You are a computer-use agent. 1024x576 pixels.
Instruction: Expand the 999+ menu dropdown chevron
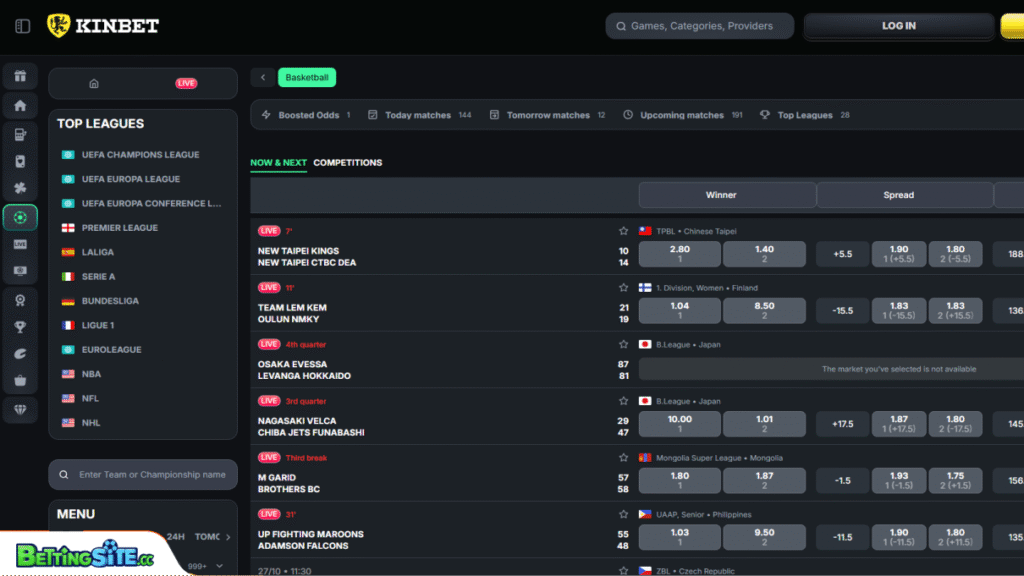click(219, 566)
